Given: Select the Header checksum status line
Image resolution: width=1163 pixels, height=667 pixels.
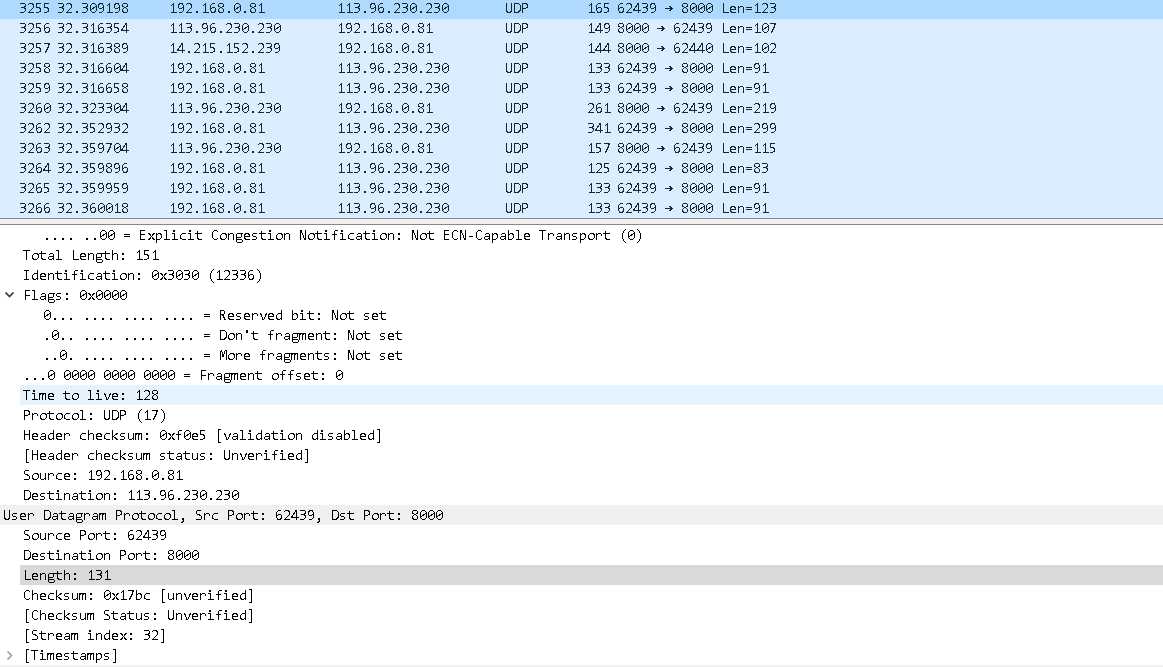Looking at the screenshot, I should point(167,456).
